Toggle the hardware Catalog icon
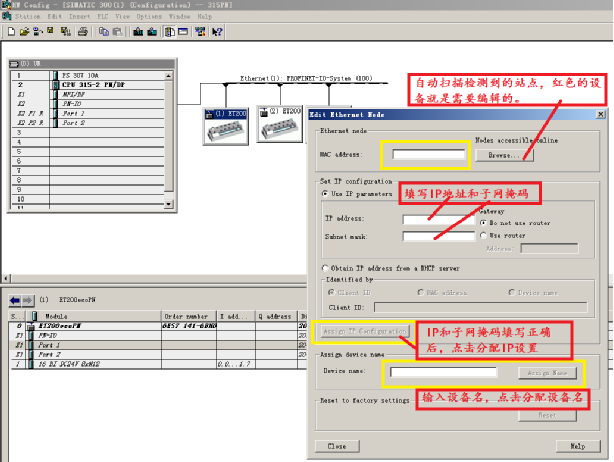This screenshot has height=462, width=614. pyautogui.click(x=170, y=31)
